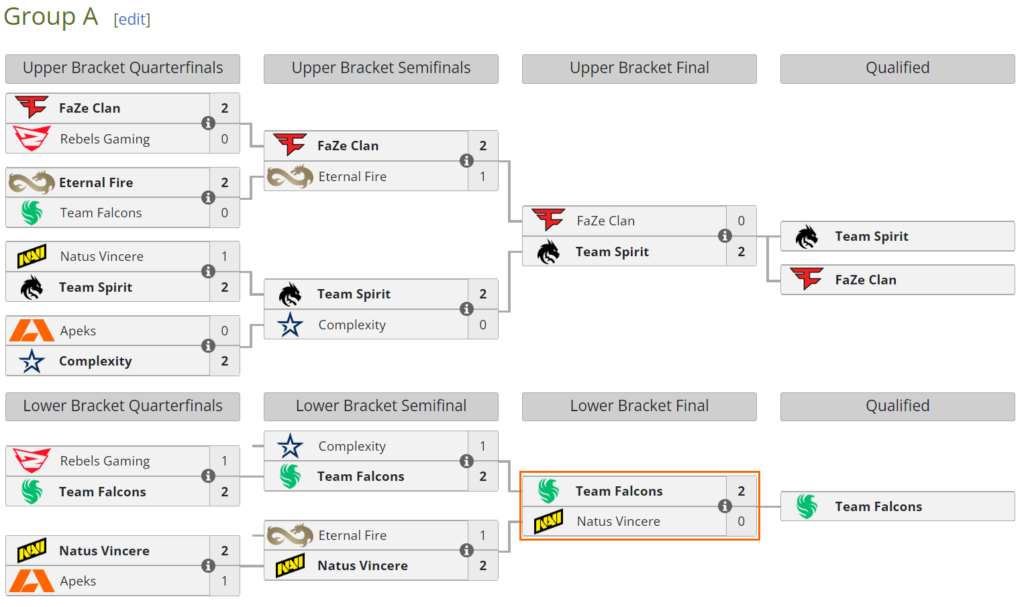Click the Apeks logo in upper quarterfinals

[x=31, y=331]
